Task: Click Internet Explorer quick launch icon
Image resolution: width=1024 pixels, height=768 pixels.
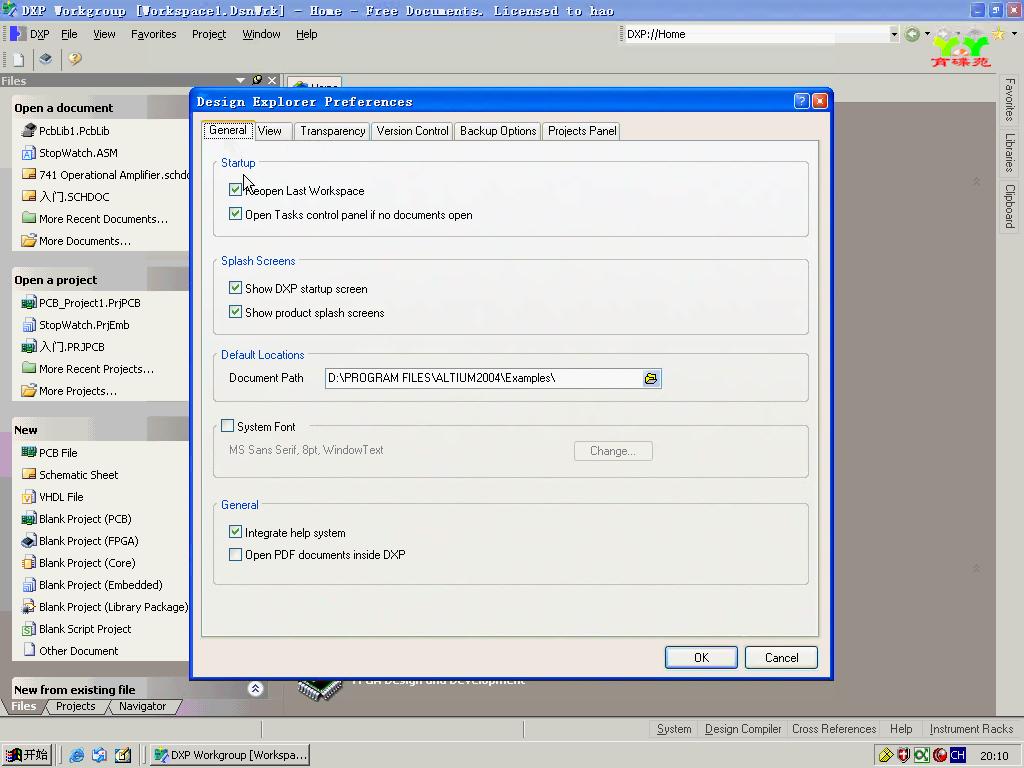Action: point(76,755)
